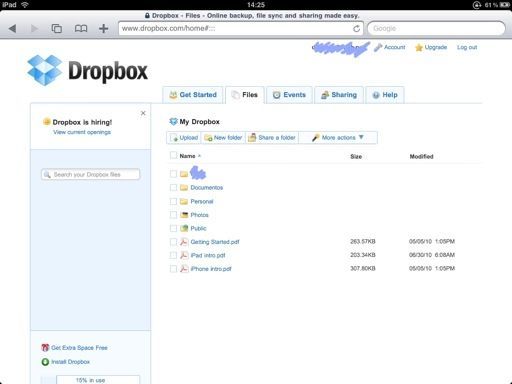
Task: Click the Upgrade link
Action: (x=436, y=47)
